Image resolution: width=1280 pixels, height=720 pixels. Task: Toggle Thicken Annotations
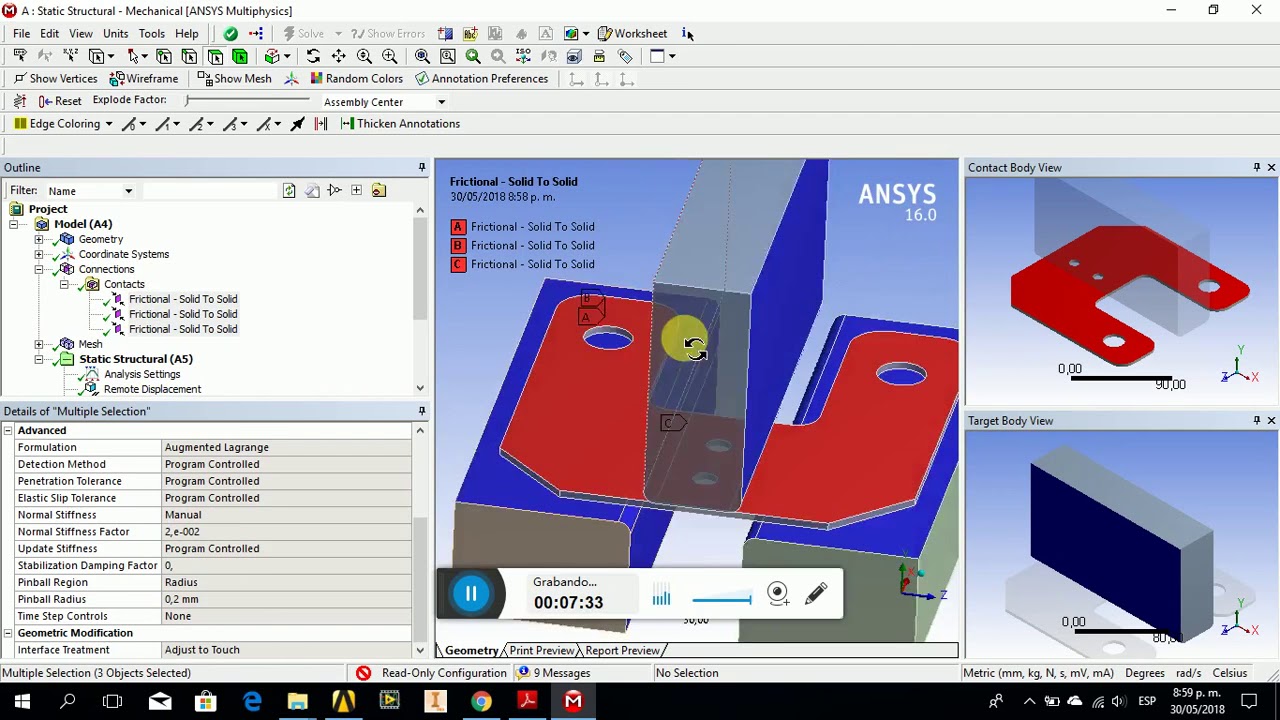pos(400,123)
